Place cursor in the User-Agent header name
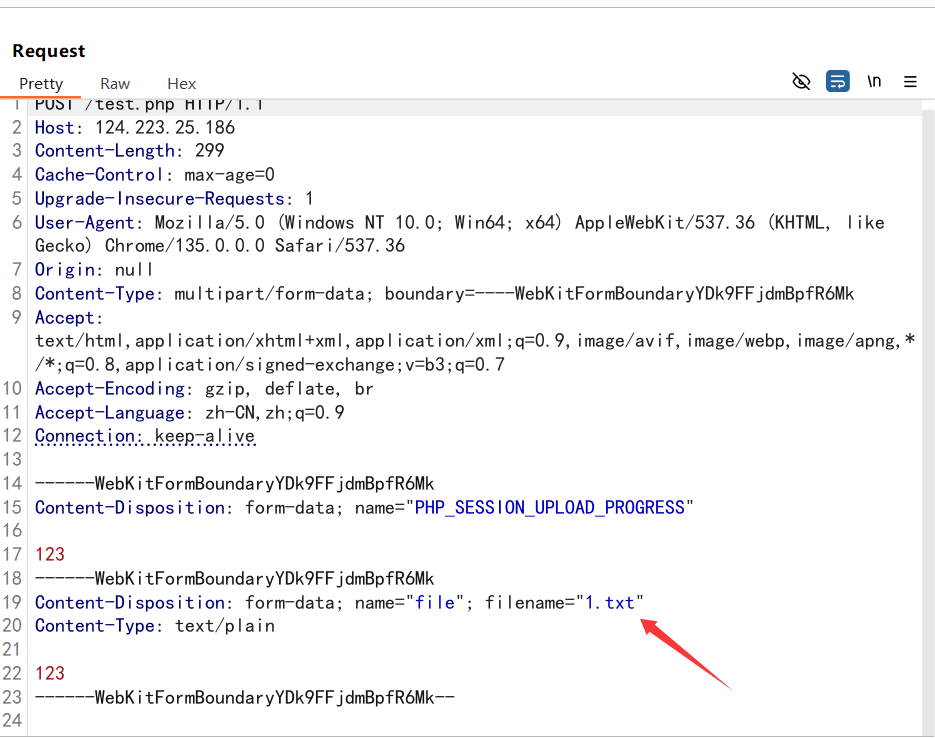This screenshot has height=738, width=935. 84,222
